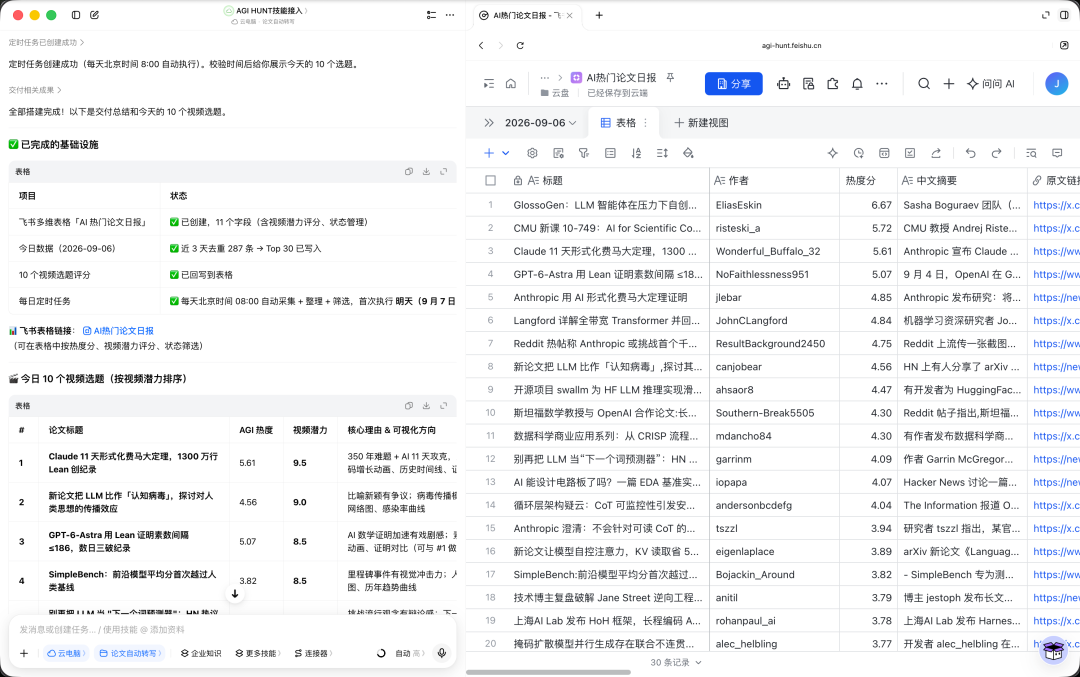Image resolution: width=1080 pixels, height=677 pixels.
Task: Open the fill color paint bucket tool
Action: [688, 153]
